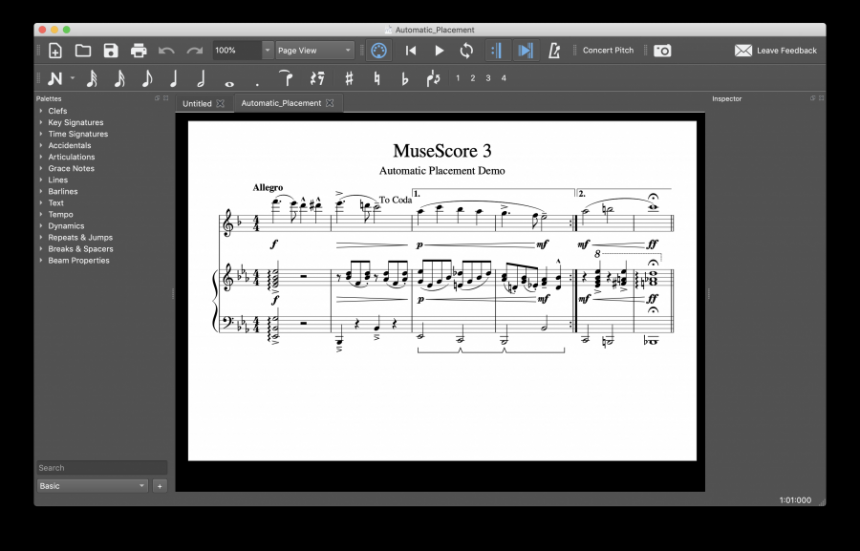Select voice 2

473,78
